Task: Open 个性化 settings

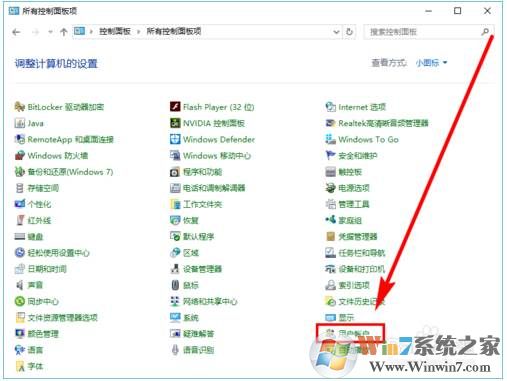Action: click(33, 204)
